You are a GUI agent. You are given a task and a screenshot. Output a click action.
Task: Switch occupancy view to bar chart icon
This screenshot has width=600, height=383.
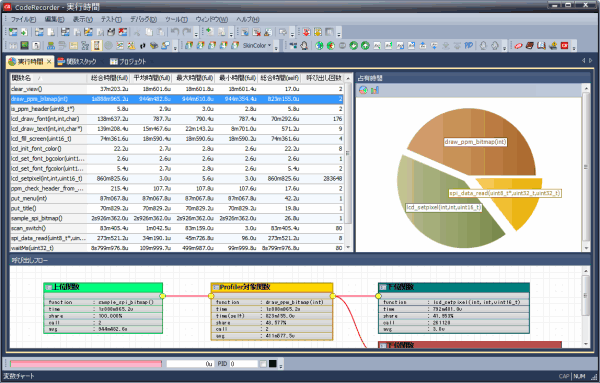[x=375, y=90]
